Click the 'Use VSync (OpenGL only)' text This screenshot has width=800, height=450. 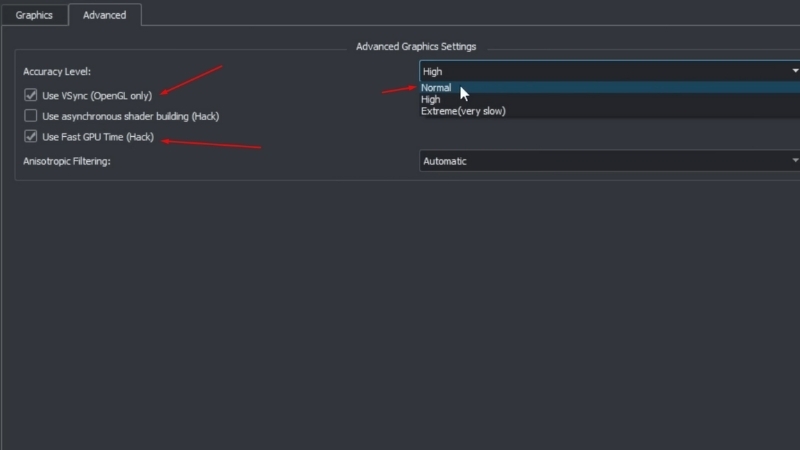[97, 96]
